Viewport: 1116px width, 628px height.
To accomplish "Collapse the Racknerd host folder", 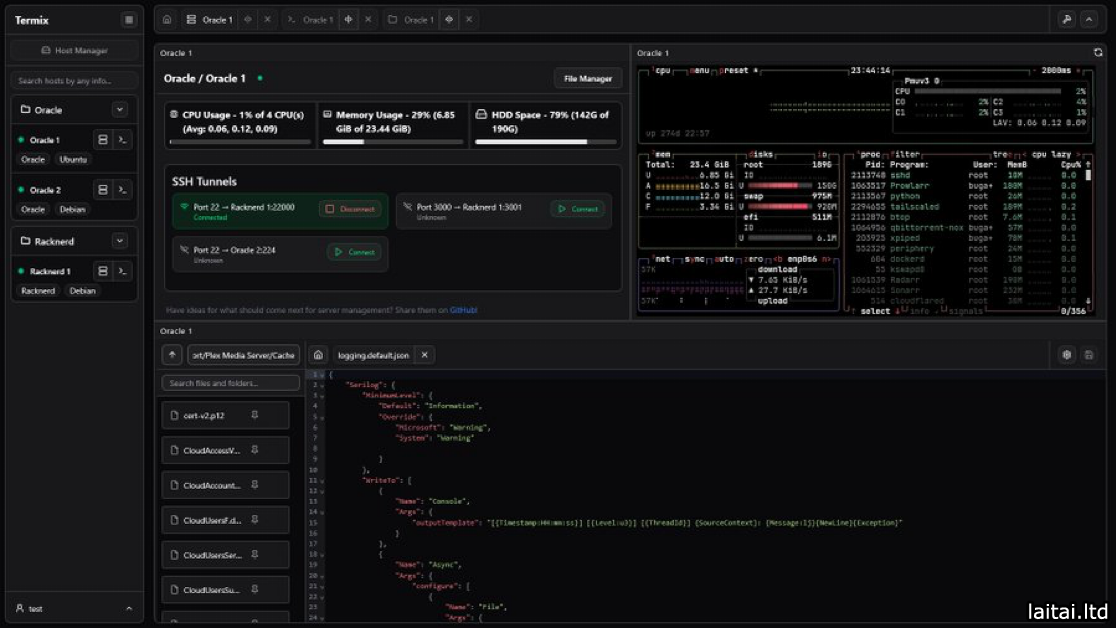I will click(120, 241).
